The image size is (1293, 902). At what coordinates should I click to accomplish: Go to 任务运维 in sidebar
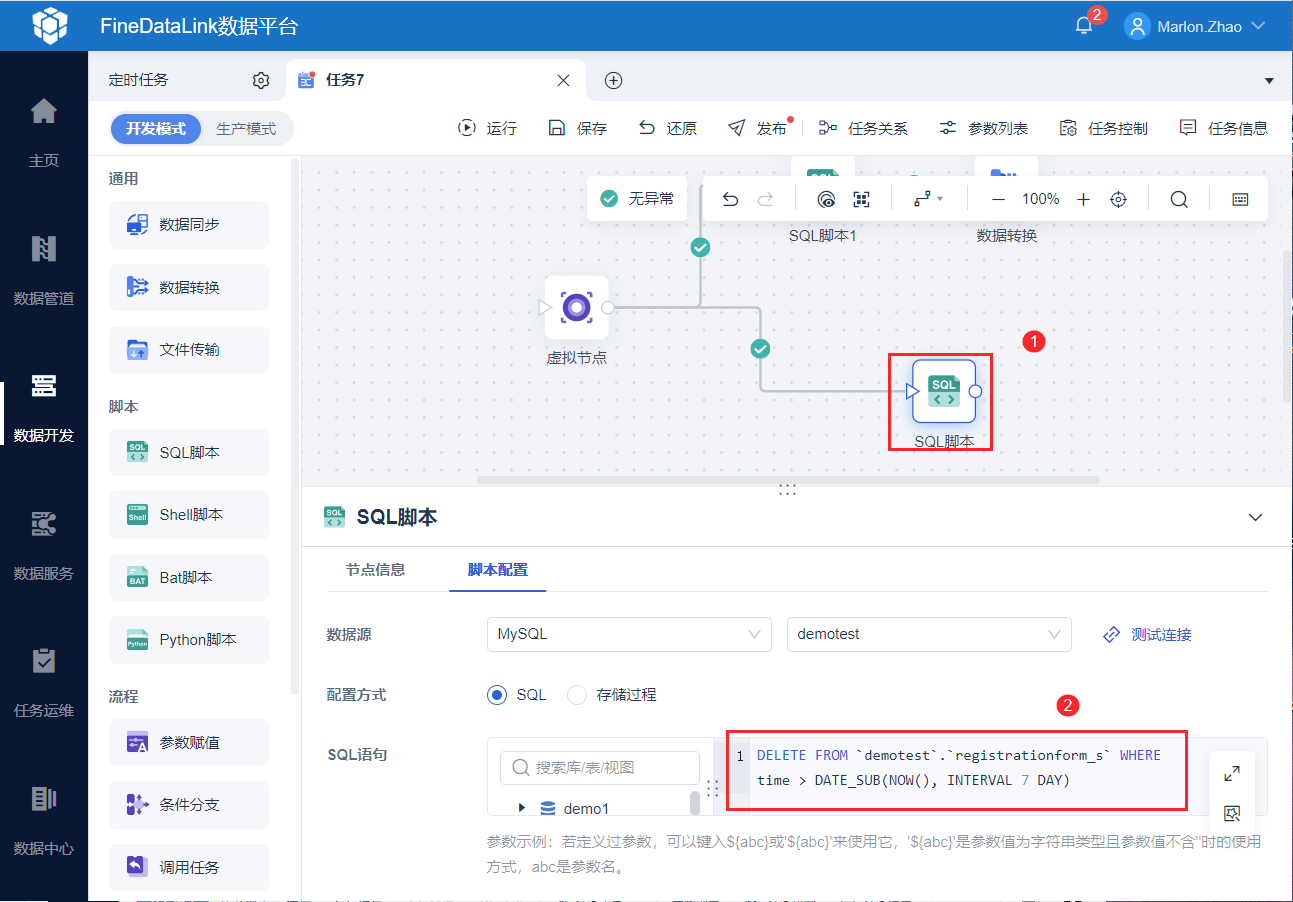click(44, 684)
